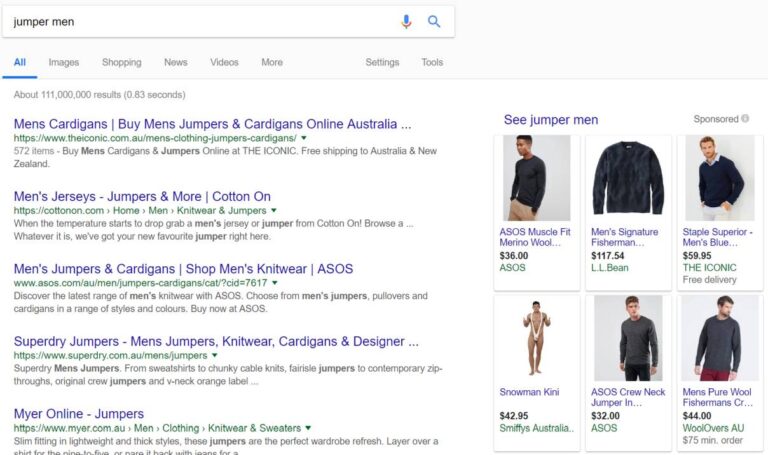This screenshot has width=768, height=455.
Task: Click the $42.95 price
Action: pyautogui.click(x=514, y=416)
